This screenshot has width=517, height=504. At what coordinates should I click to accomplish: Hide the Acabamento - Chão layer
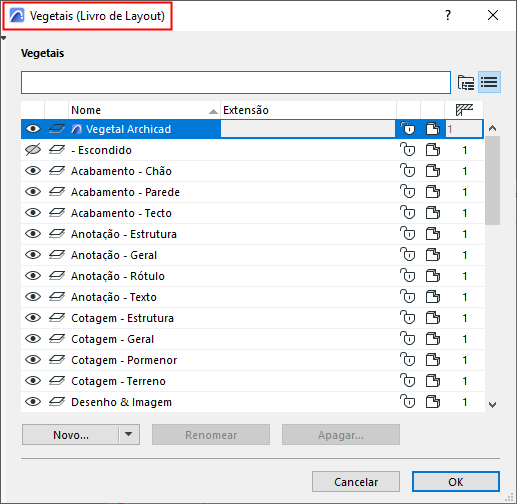pos(33,171)
